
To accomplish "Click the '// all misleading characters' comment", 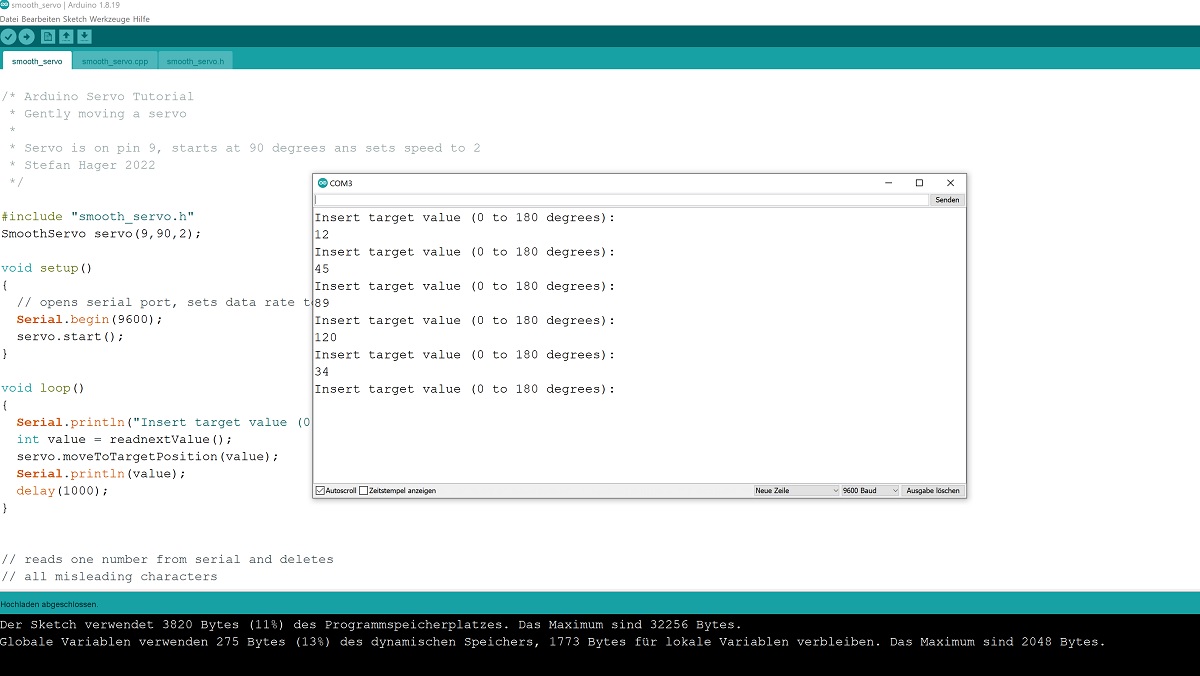I will tap(109, 577).
